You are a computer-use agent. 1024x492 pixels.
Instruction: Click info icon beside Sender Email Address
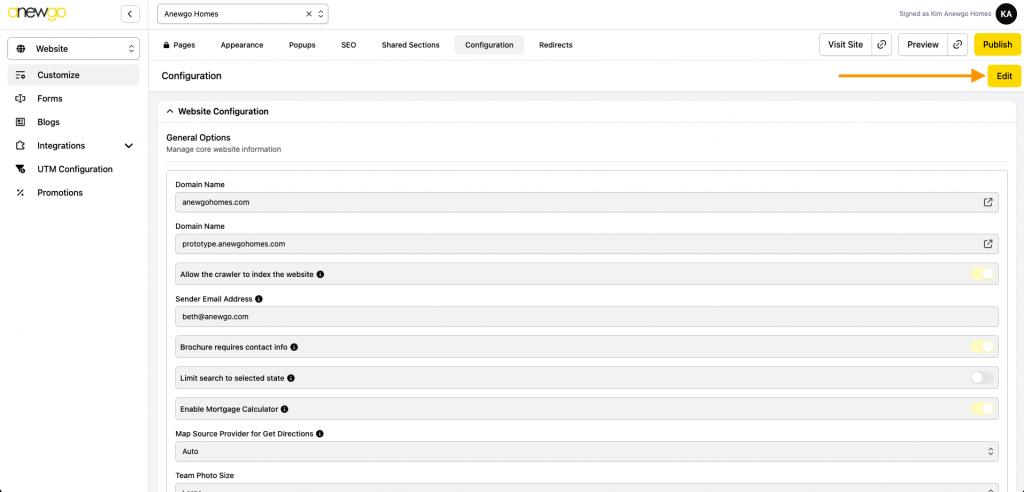259,299
